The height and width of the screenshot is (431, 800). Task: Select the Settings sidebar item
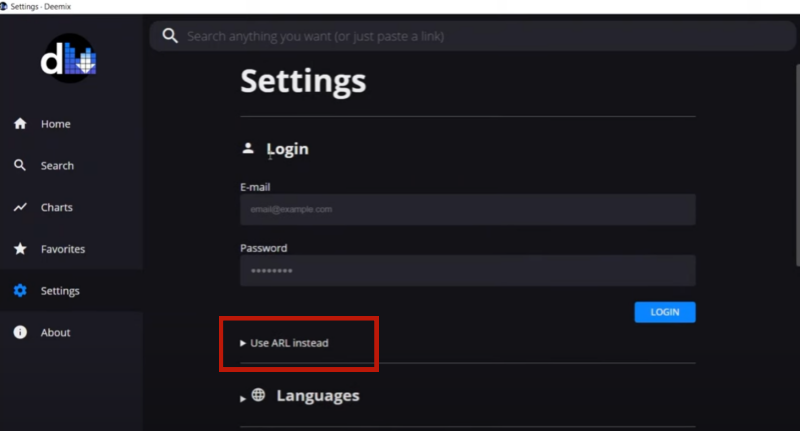click(71, 291)
